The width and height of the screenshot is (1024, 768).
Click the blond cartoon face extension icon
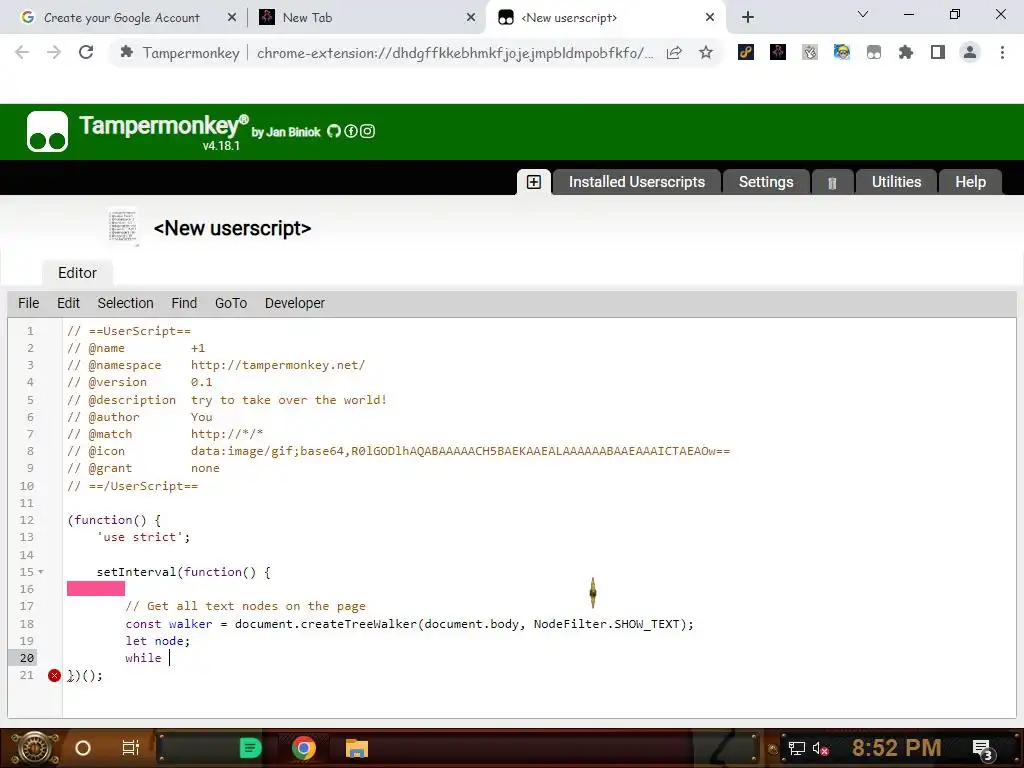(842, 52)
